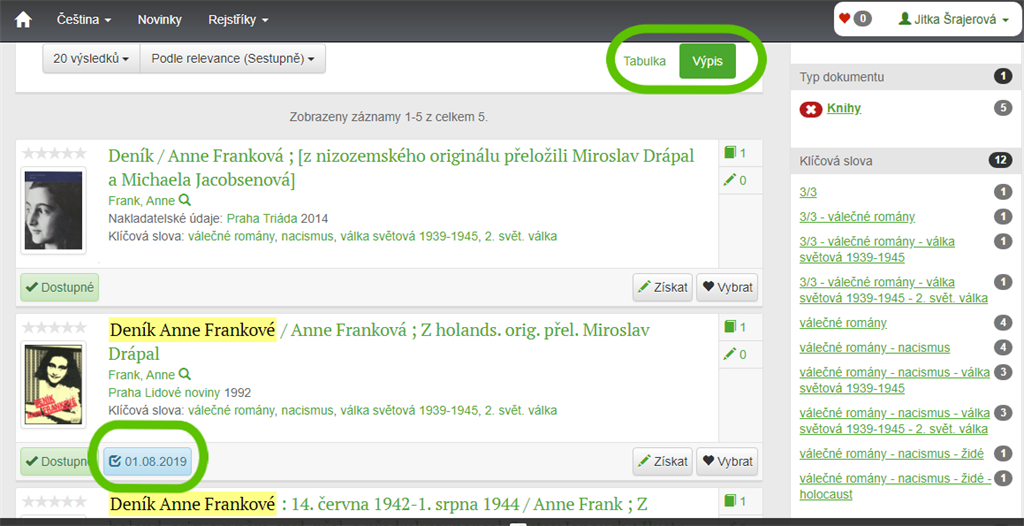Open the Novinky menu item
The image size is (1024, 526).
[159, 20]
